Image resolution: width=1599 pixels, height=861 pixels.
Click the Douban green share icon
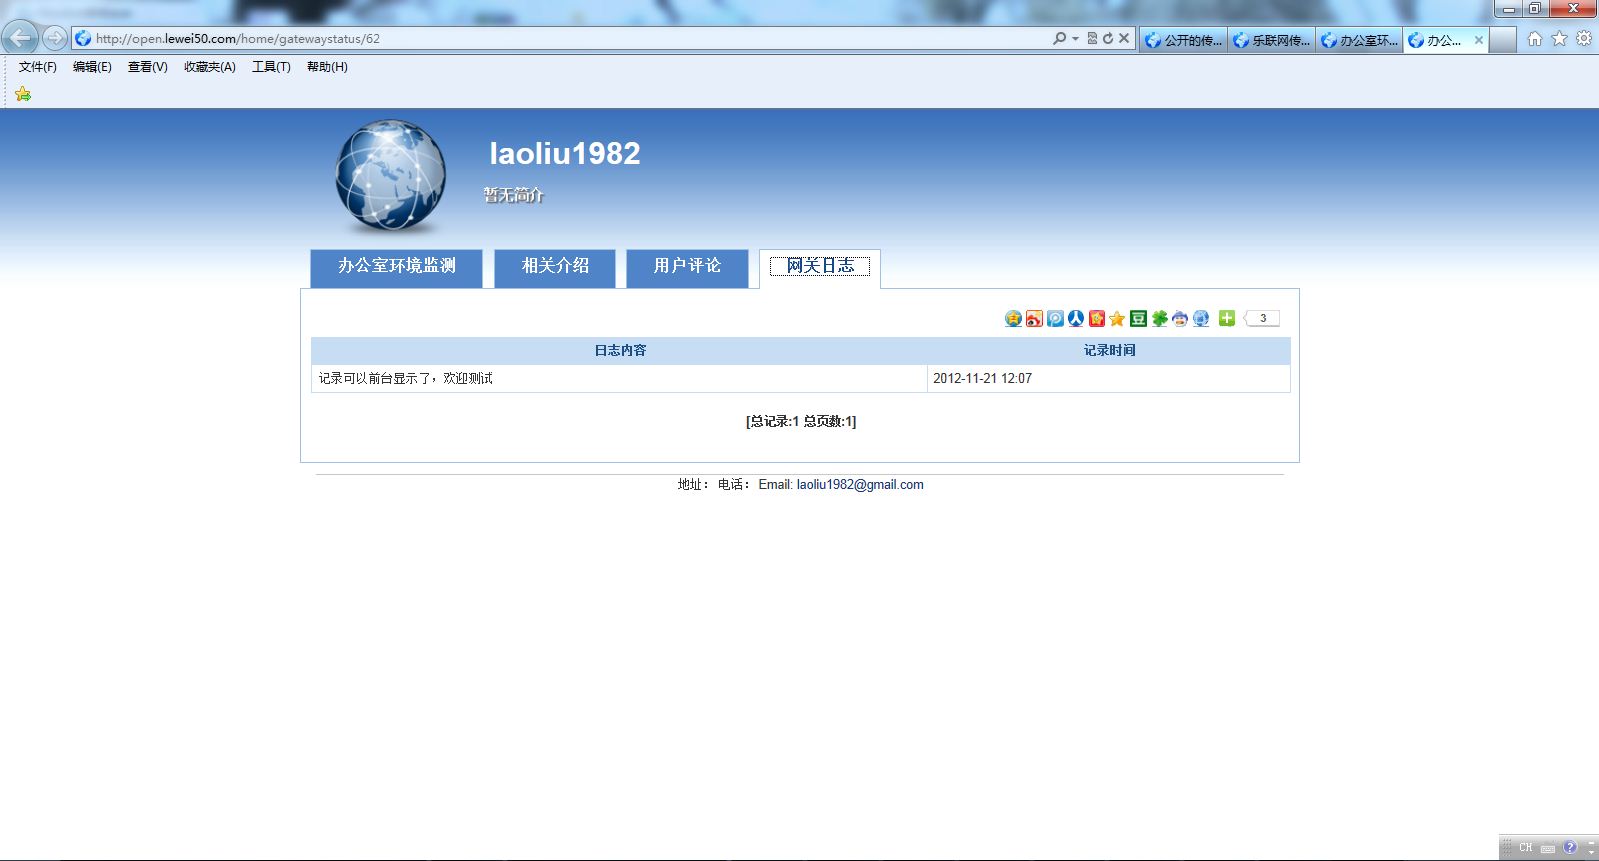1138,319
